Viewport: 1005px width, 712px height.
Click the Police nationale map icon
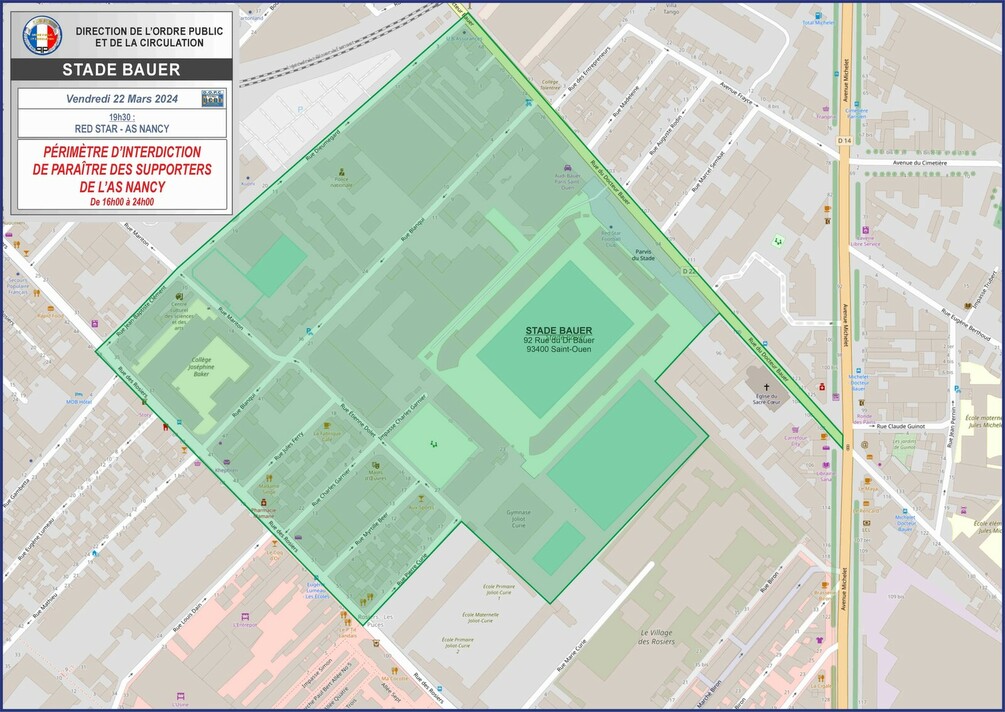tap(342, 172)
